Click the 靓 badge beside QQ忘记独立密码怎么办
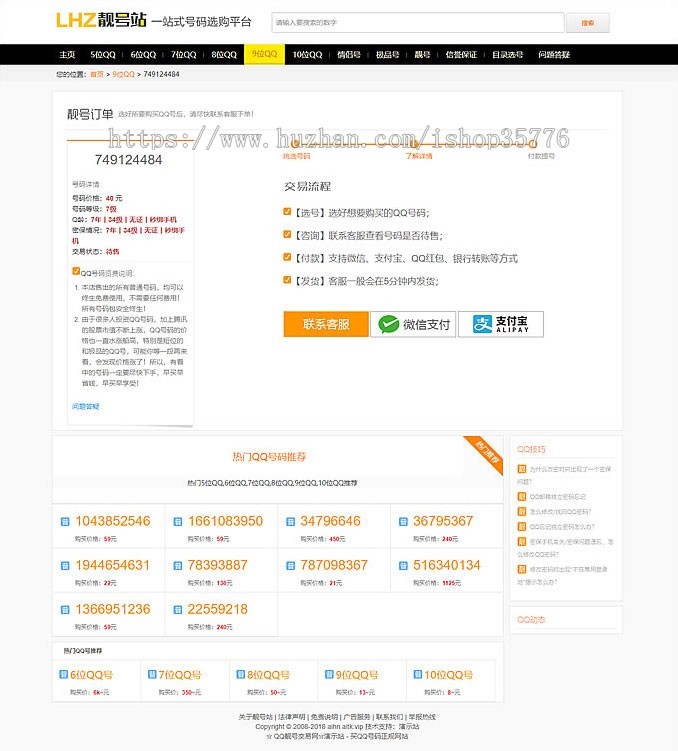The image size is (678, 751). coord(522,526)
